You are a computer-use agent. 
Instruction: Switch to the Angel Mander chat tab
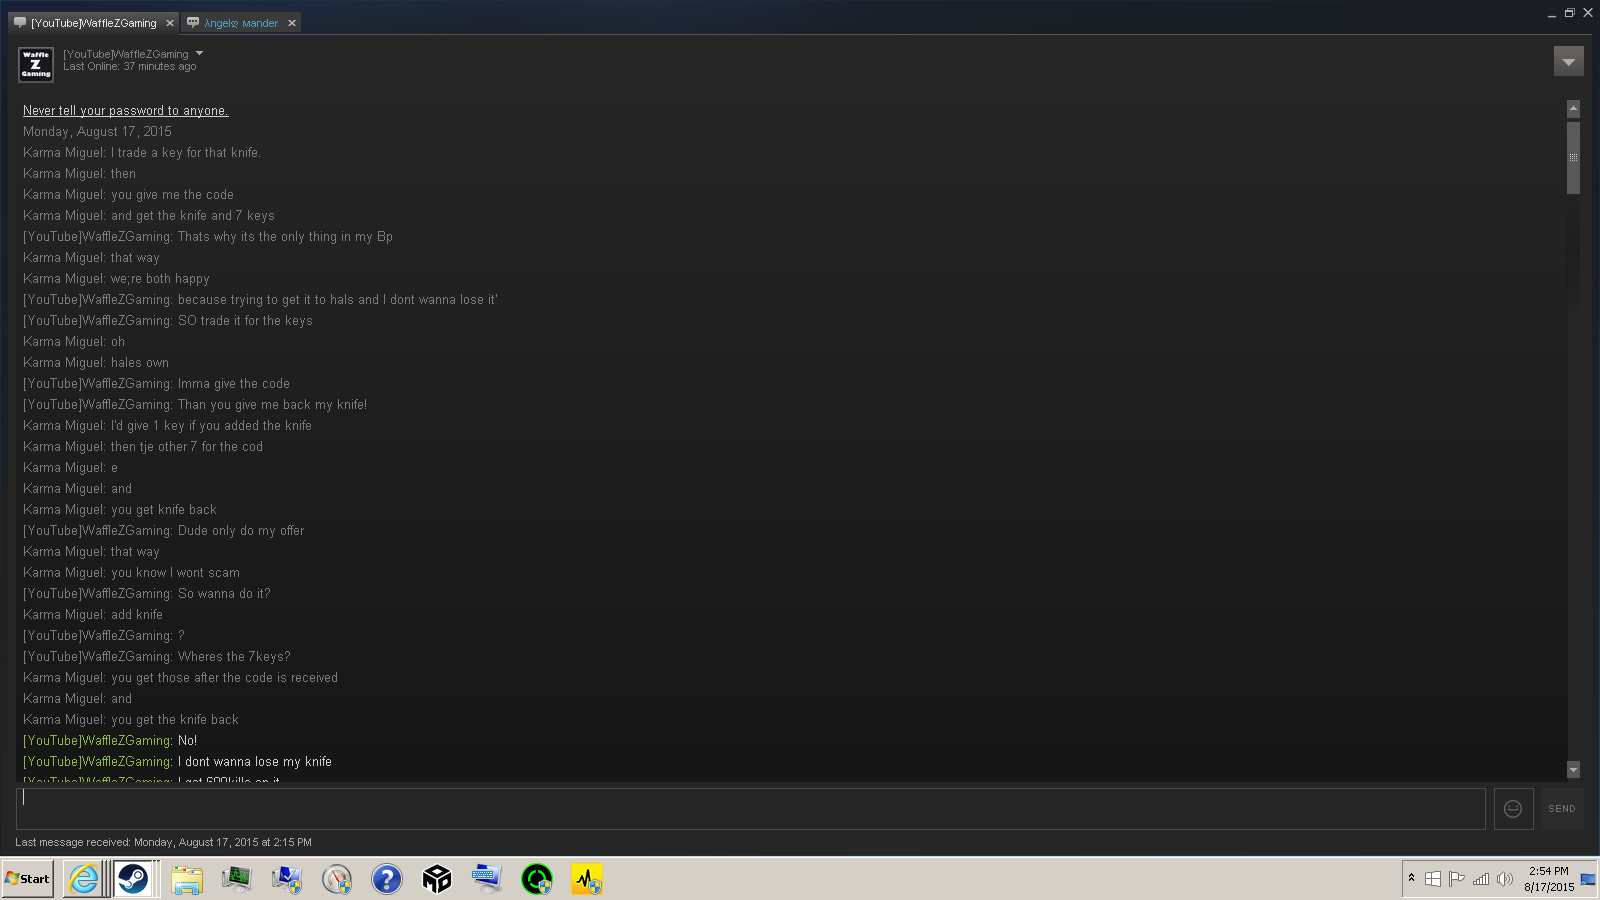coord(240,23)
